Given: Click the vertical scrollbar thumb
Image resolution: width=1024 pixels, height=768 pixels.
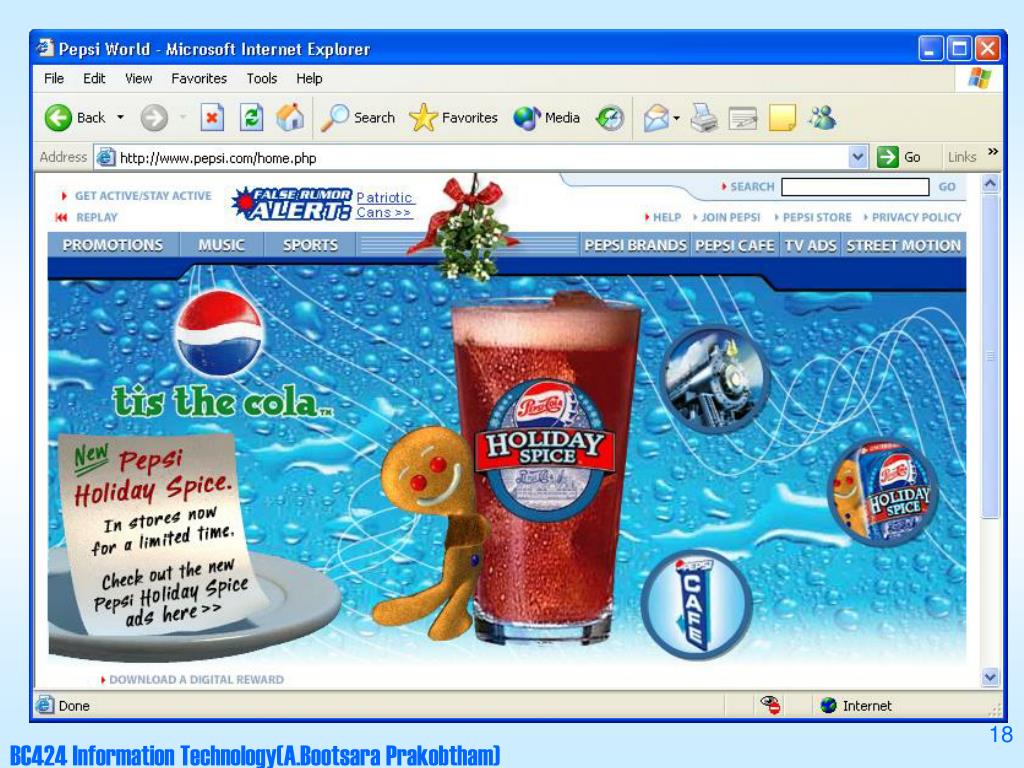Looking at the screenshot, I should point(990,356).
